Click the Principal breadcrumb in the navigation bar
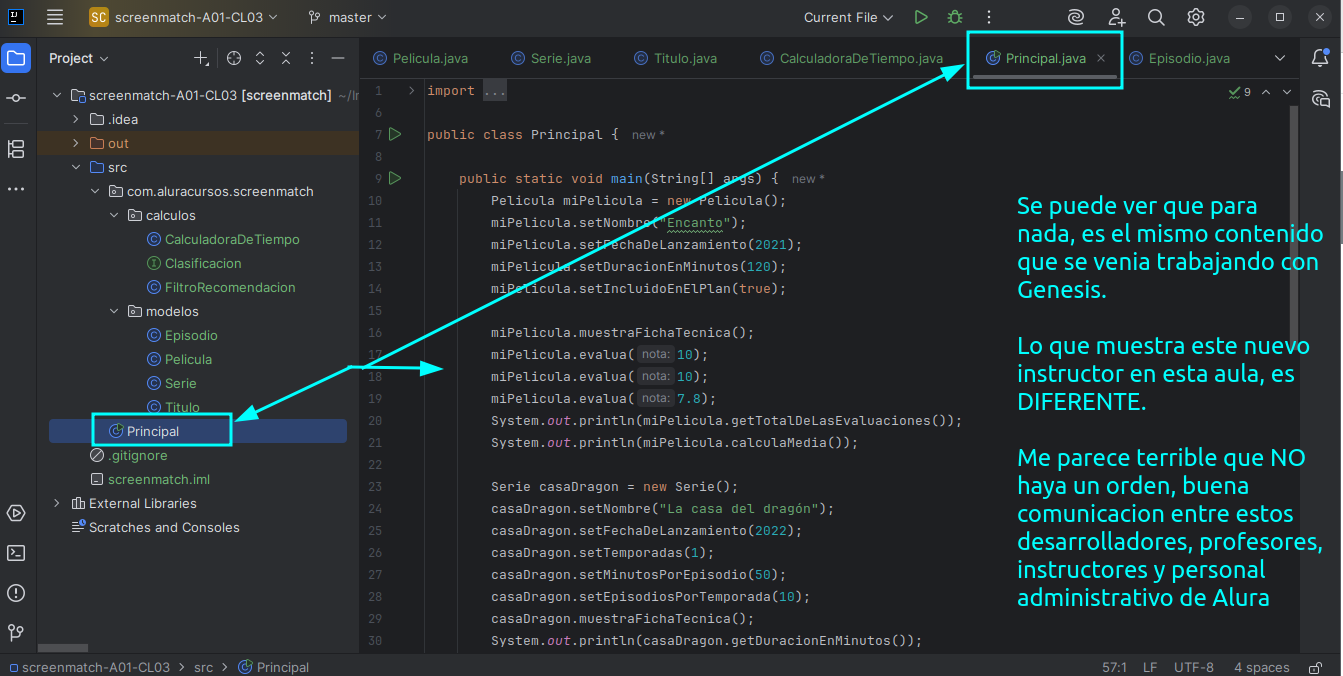 pyautogui.click(x=274, y=667)
